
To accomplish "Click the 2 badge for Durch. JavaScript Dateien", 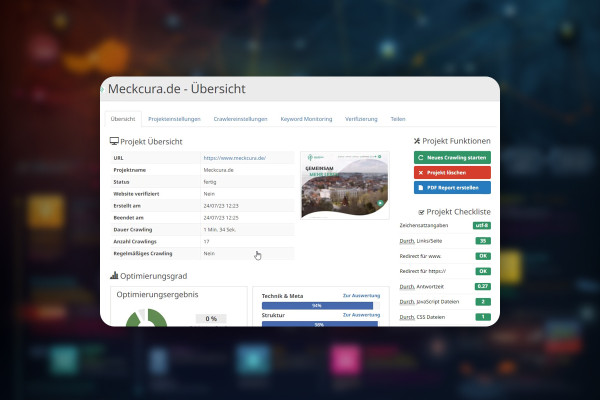I will tap(483, 302).
